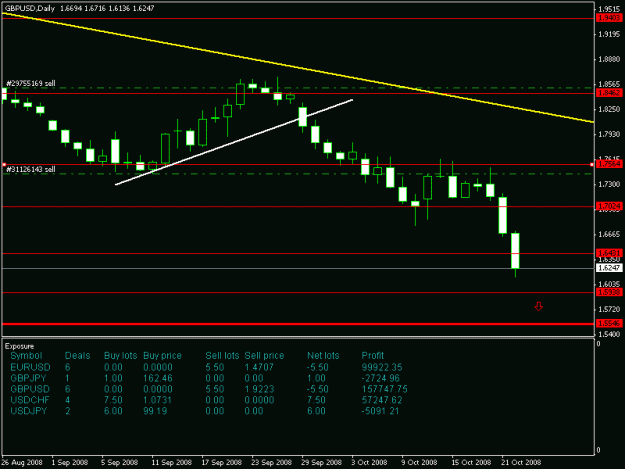This screenshot has width=625, height=469.
Task: Click the GBPJPY buy price 162.46
Action: [157, 378]
